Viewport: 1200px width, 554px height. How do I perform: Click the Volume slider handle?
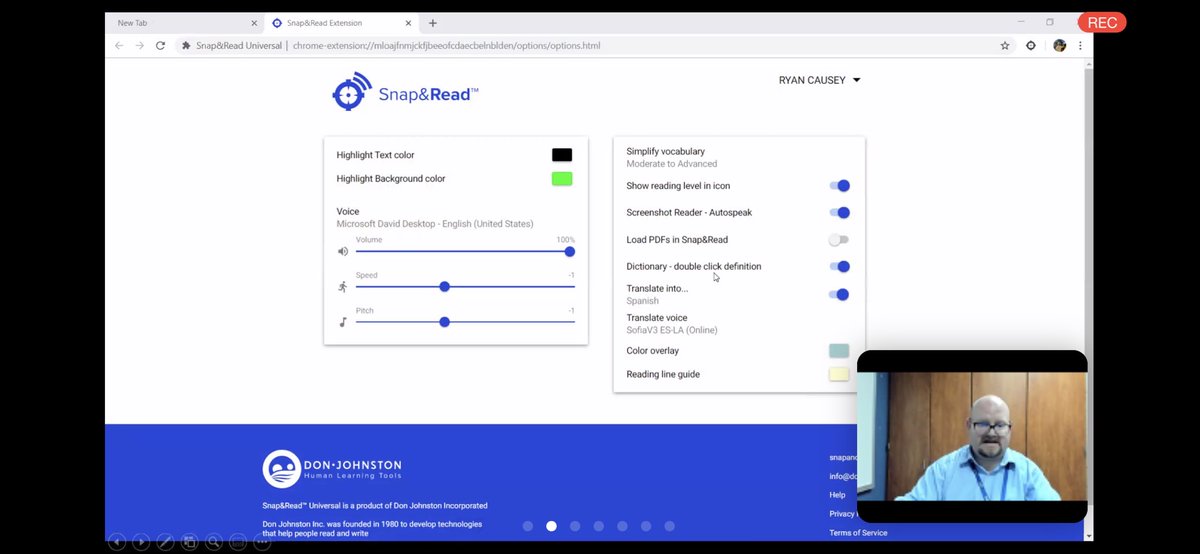pyautogui.click(x=570, y=252)
